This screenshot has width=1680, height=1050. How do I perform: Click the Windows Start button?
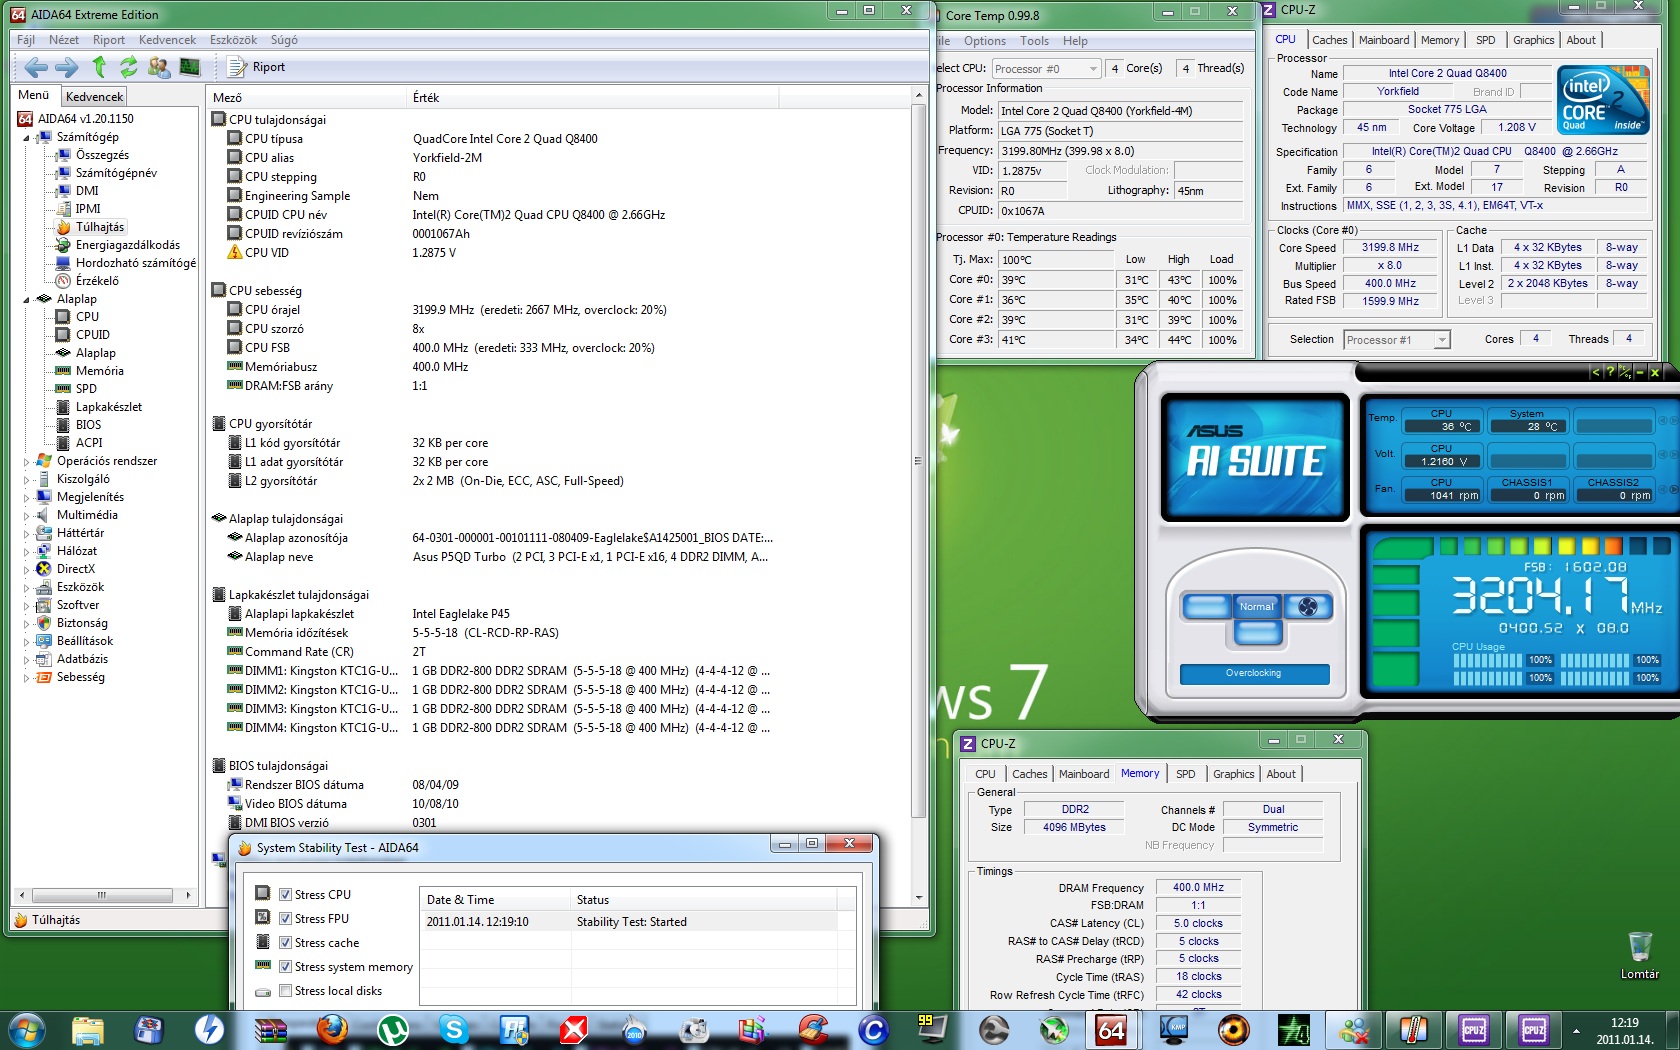click(27, 1029)
